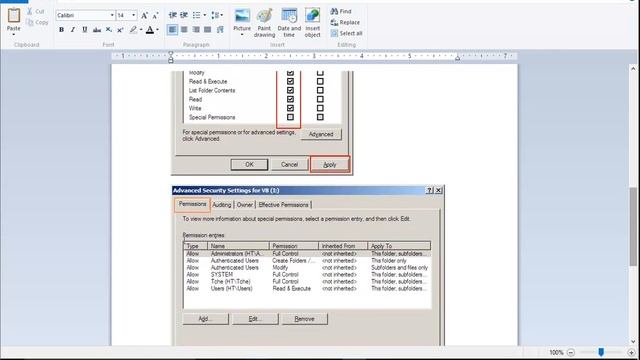Justify the paragraph text
Viewport: 640px width, 360px height.
[x=208, y=29]
